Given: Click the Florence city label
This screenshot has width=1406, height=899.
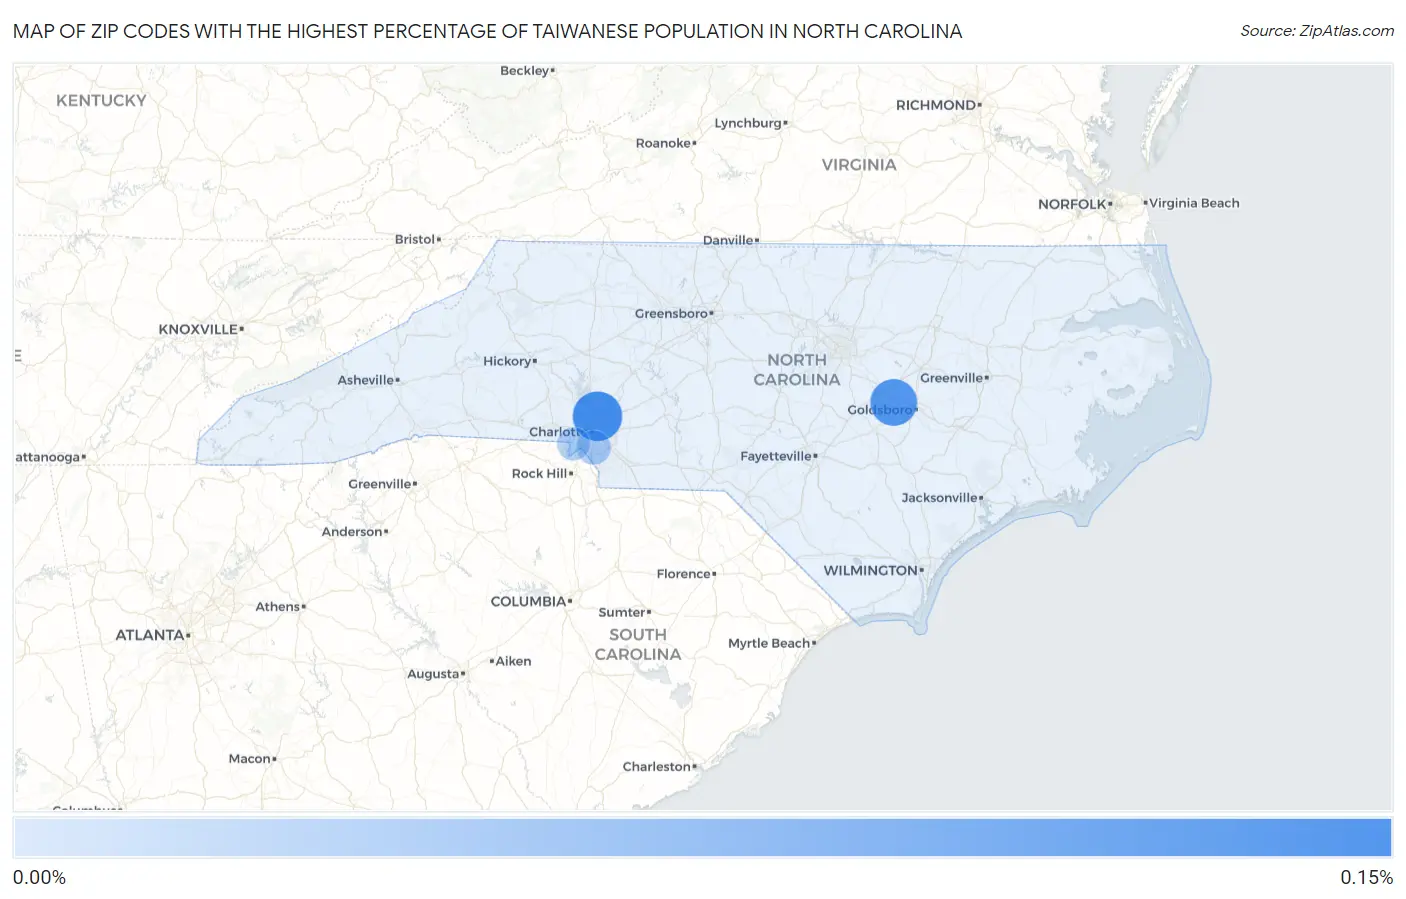Looking at the screenshot, I should tap(684, 574).
